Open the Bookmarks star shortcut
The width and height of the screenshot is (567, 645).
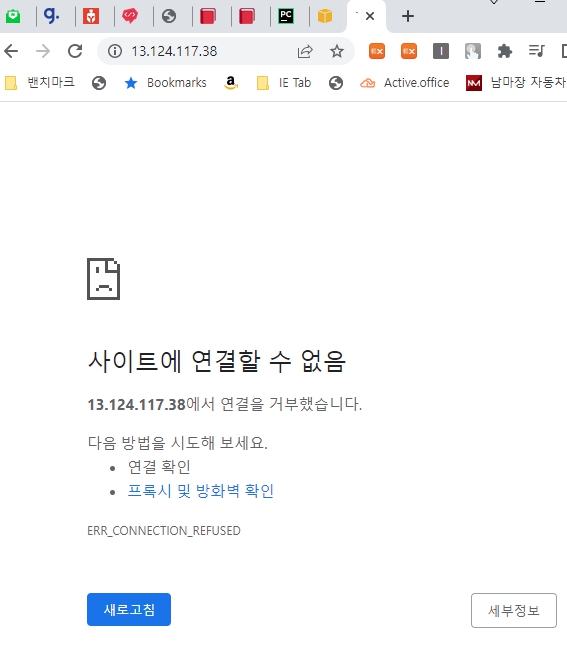coord(165,83)
